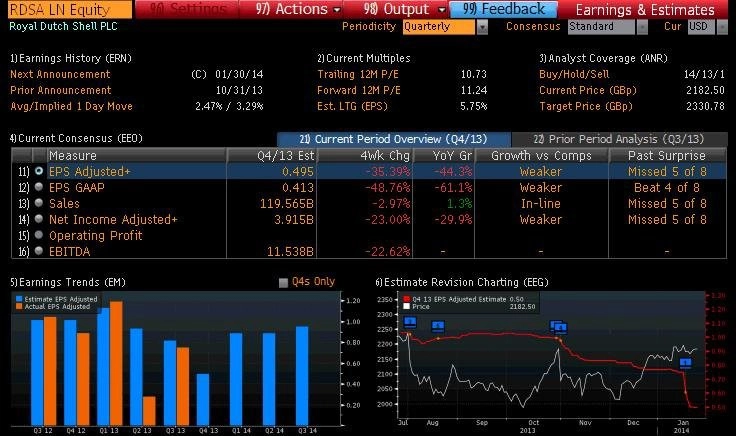Click the Target Price value 2330.78

pos(705,106)
